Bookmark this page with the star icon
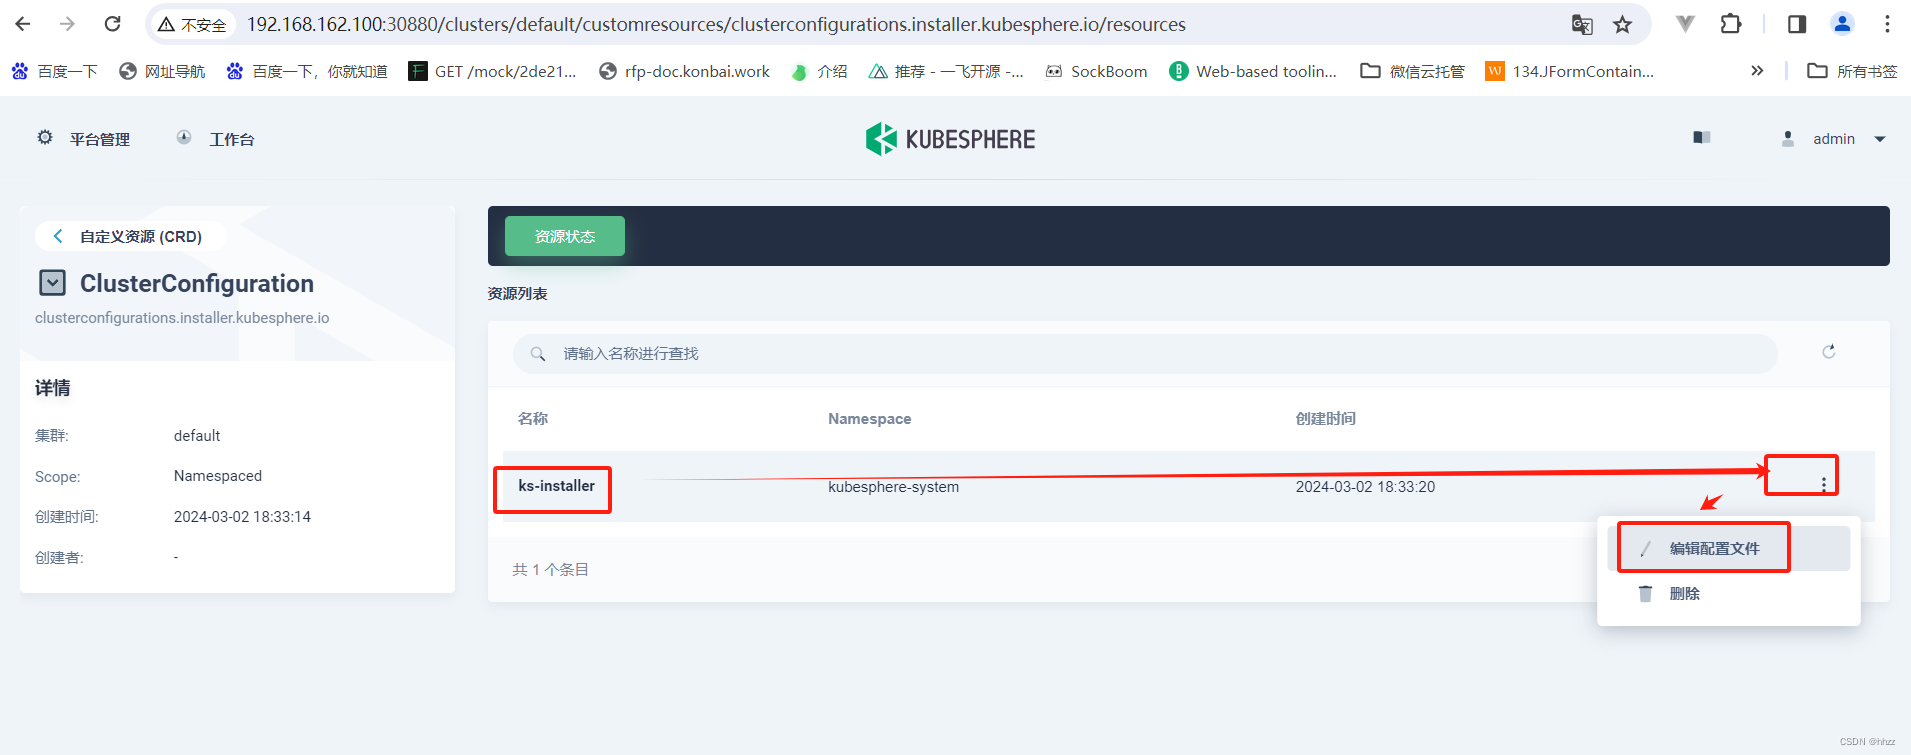Screen dimensions: 1911x755 pos(1622,24)
